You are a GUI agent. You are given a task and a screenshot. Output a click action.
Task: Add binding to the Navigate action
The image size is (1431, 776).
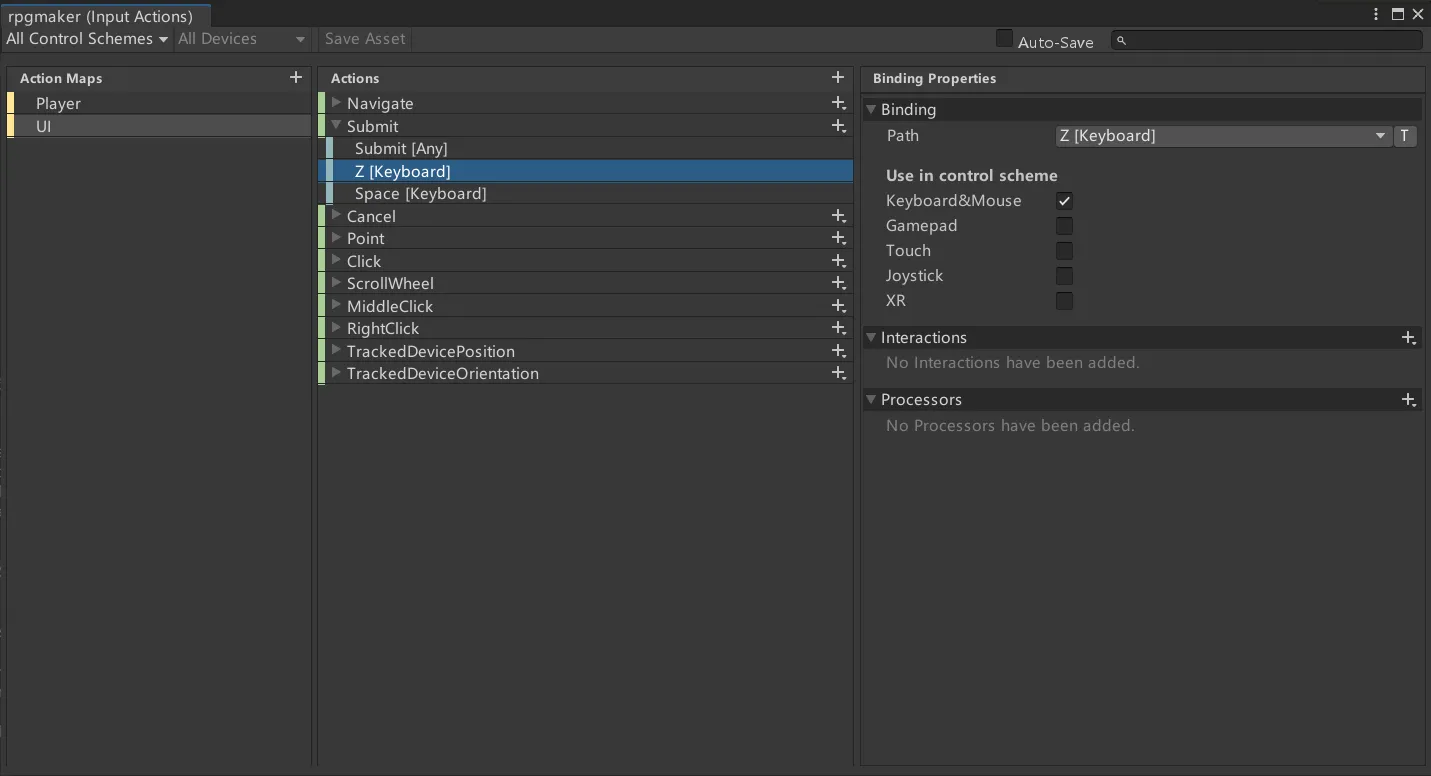tap(838, 103)
